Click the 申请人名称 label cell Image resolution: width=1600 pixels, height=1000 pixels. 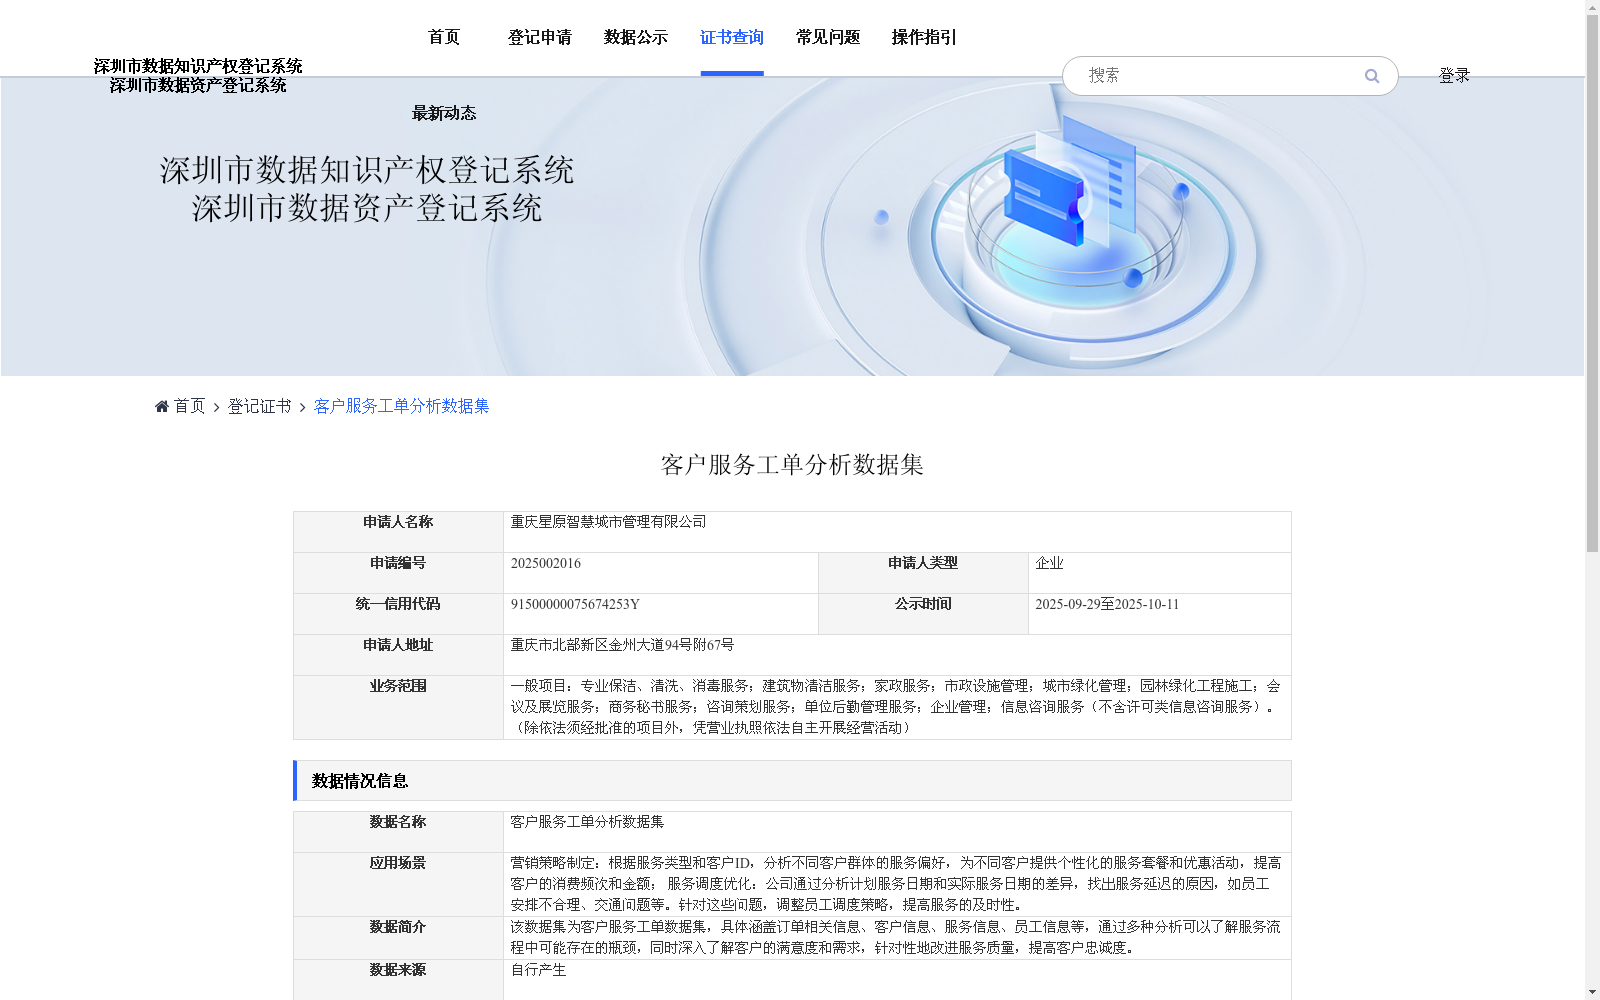398,532
